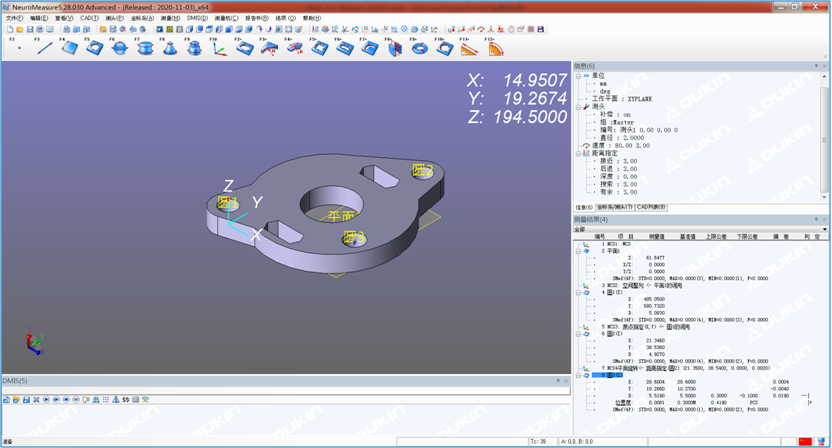Select the F3 line measurement tool
This screenshot has width=832, height=448.
(44, 47)
